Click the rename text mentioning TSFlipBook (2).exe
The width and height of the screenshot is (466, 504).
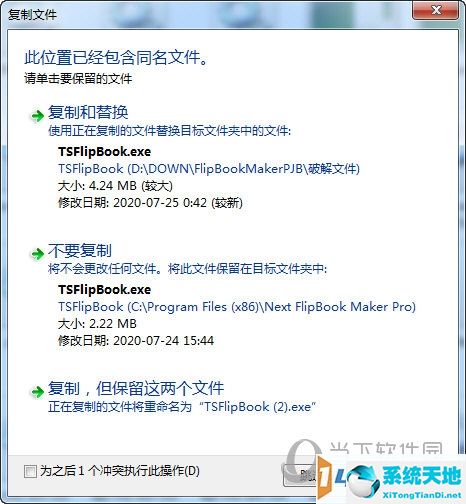[182, 407]
